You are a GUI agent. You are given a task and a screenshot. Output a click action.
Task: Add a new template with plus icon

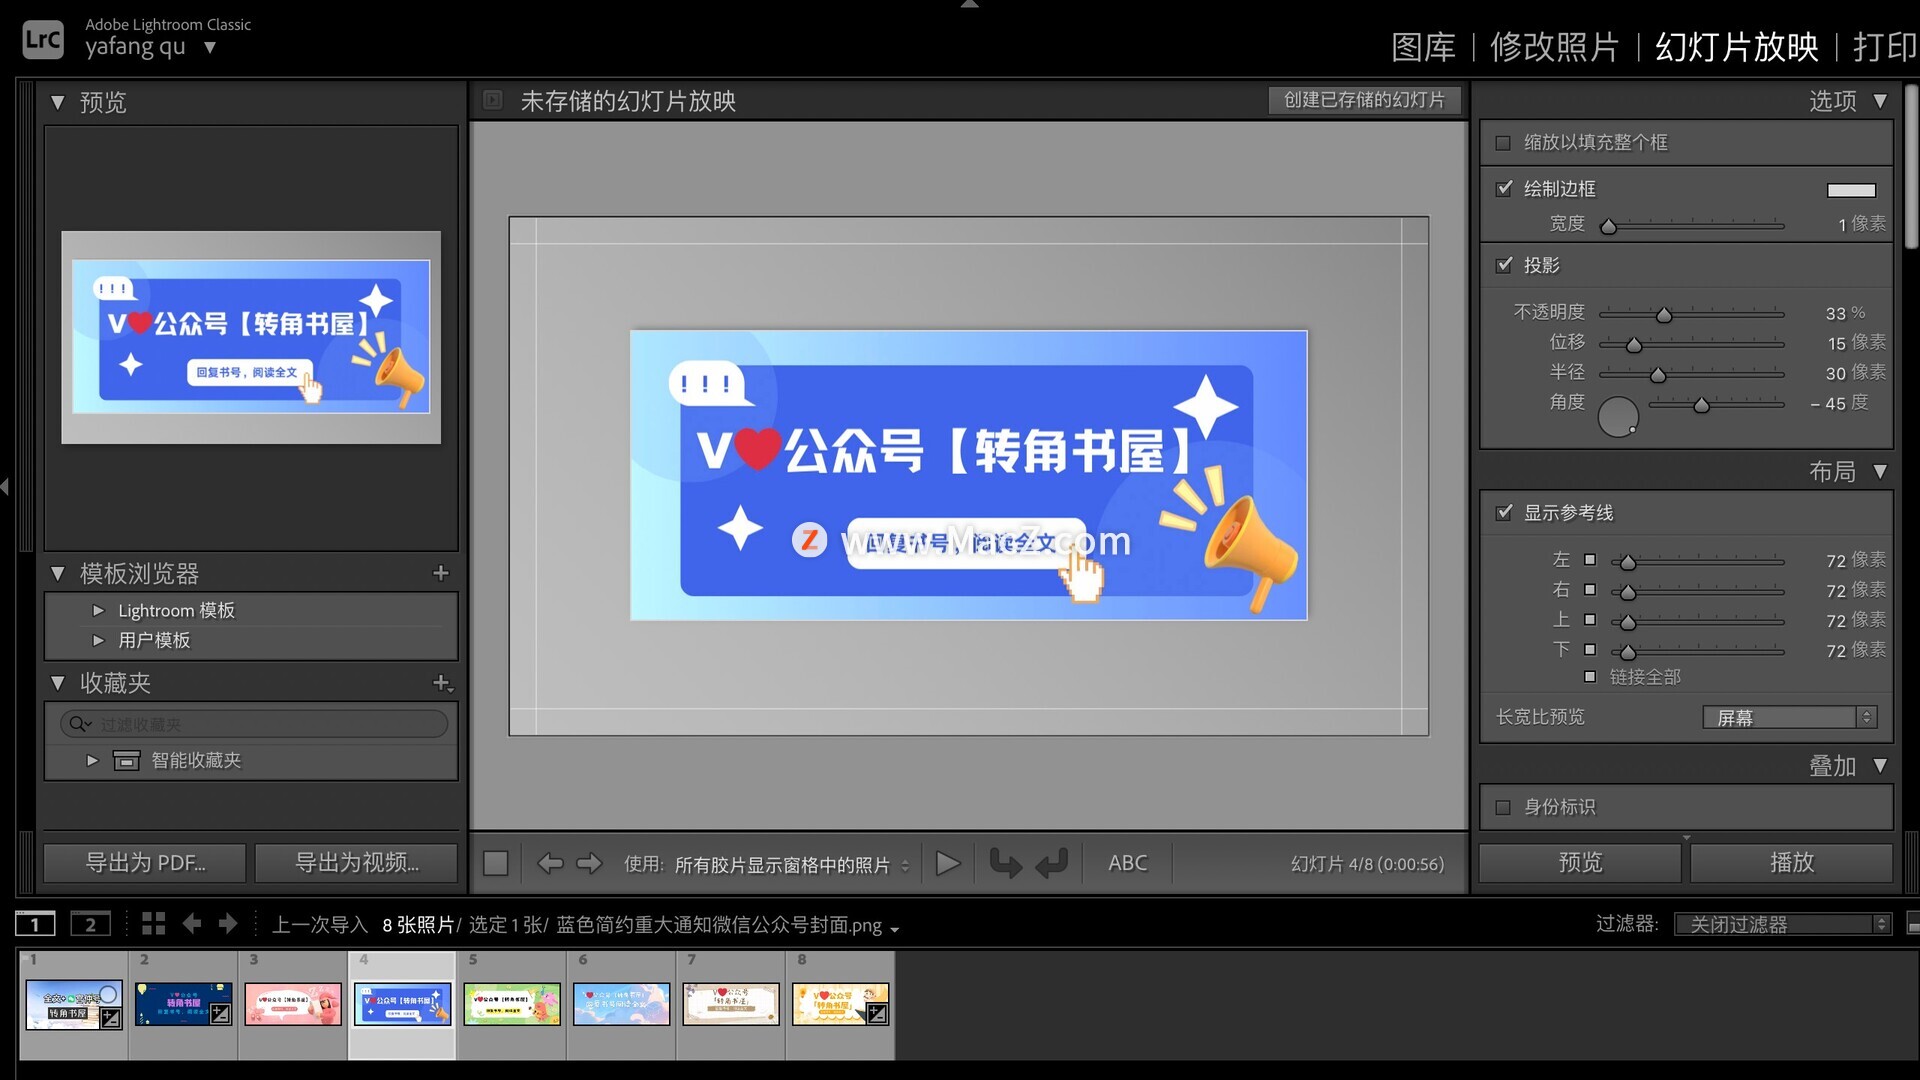click(x=441, y=573)
